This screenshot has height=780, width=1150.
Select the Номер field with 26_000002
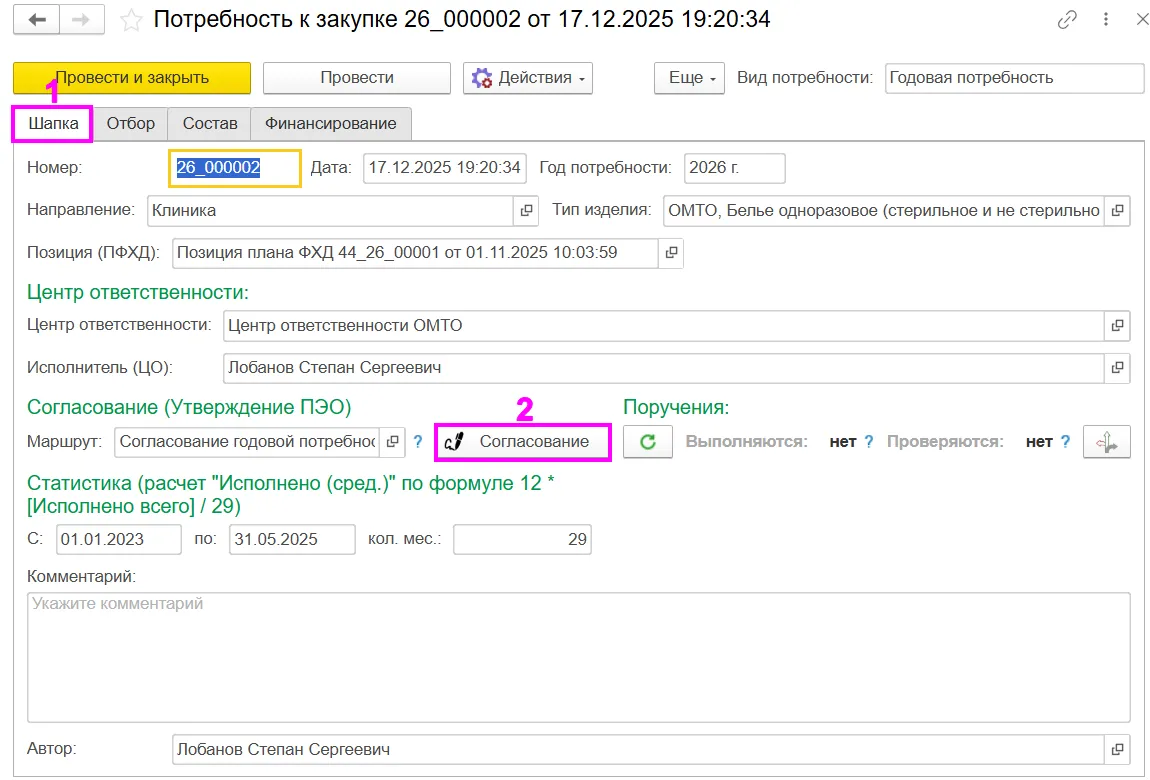235,168
